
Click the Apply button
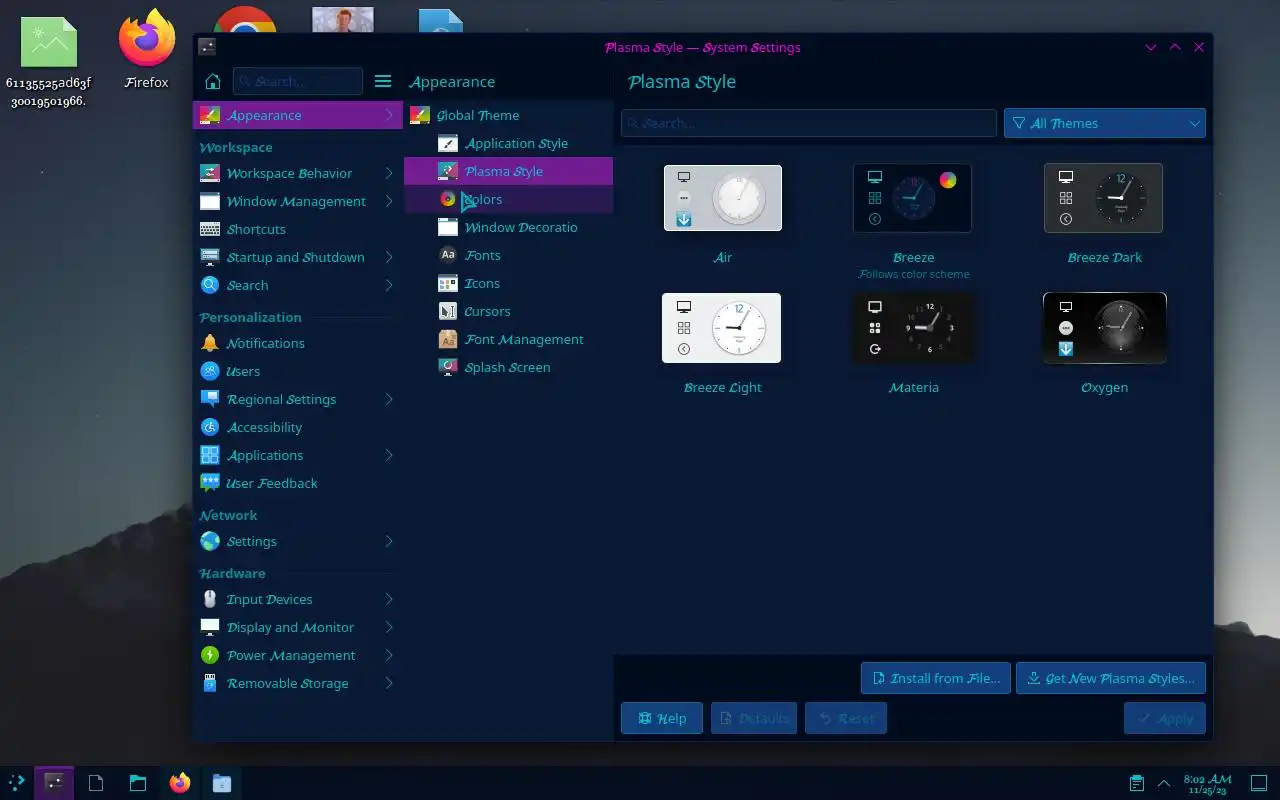[1165, 718]
